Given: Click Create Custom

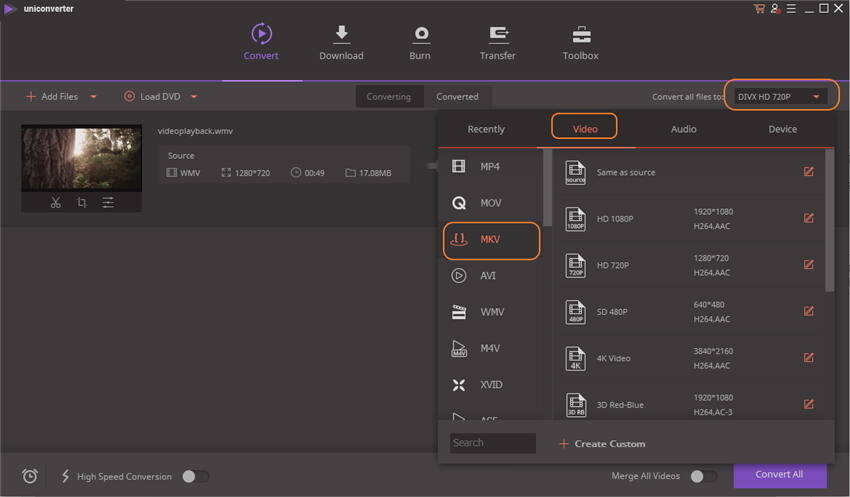Looking at the screenshot, I should [602, 444].
